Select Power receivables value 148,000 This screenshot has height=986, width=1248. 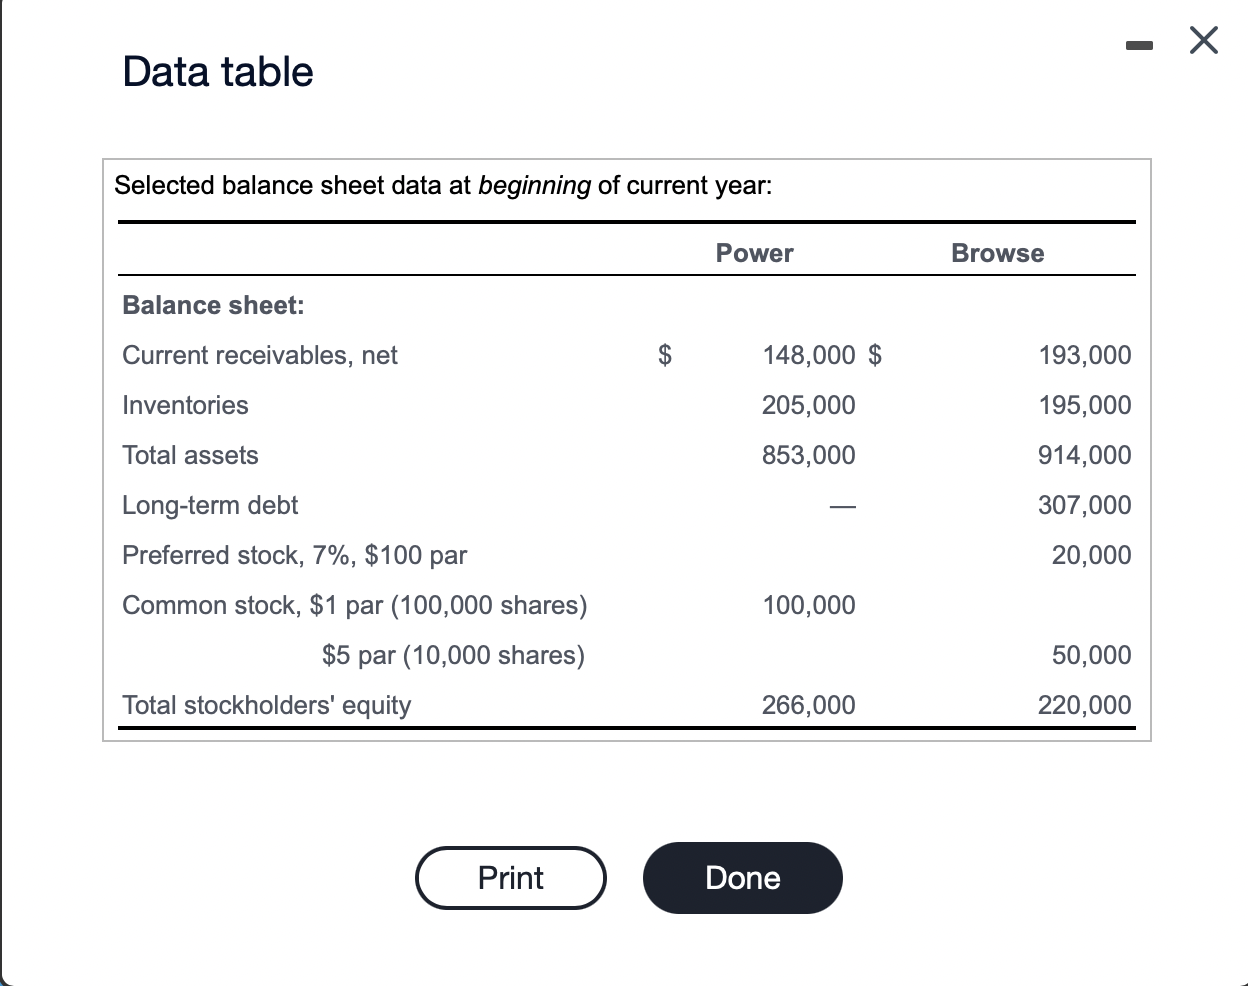click(809, 355)
